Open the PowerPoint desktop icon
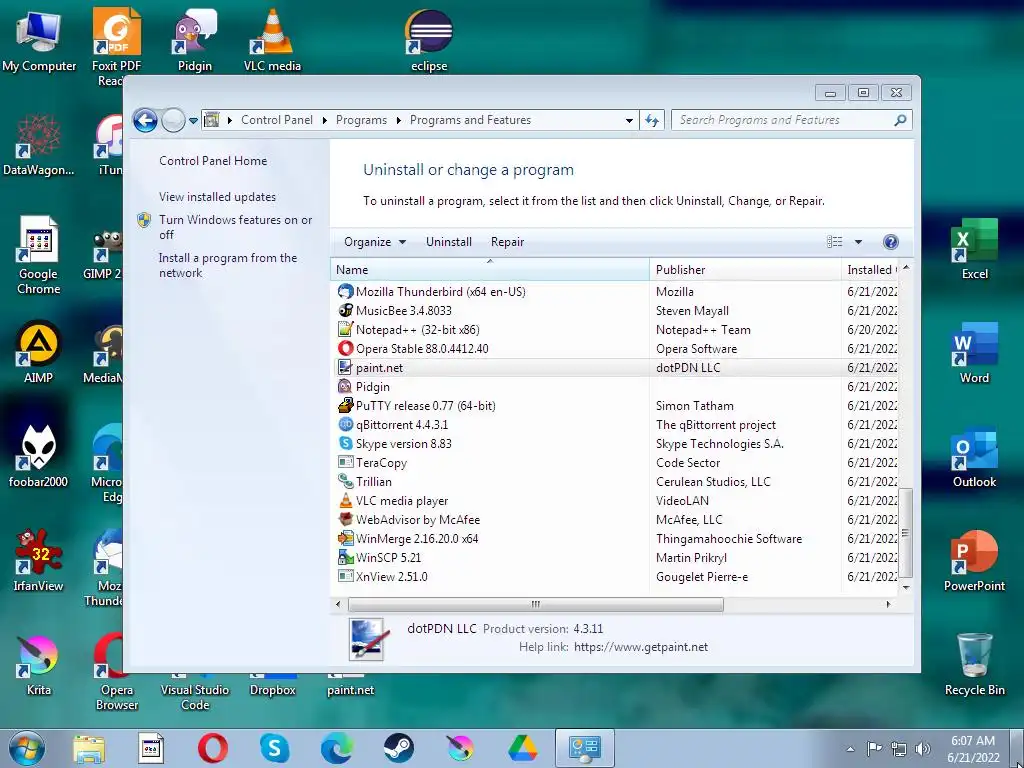This screenshot has height=768, width=1024. coord(974,560)
